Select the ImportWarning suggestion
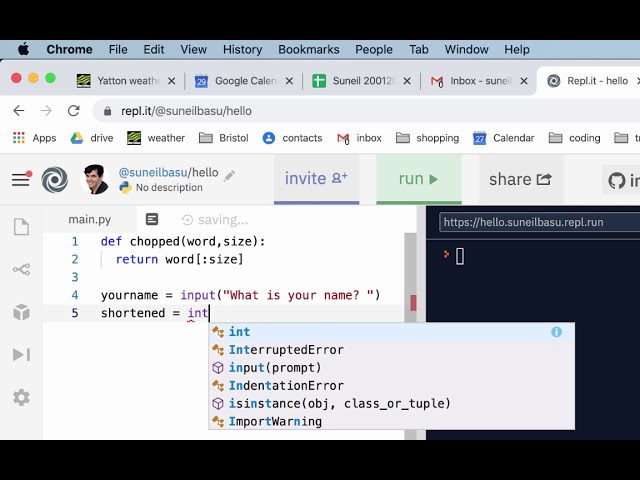The width and height of the screenshot is (640, 480). 391,421
